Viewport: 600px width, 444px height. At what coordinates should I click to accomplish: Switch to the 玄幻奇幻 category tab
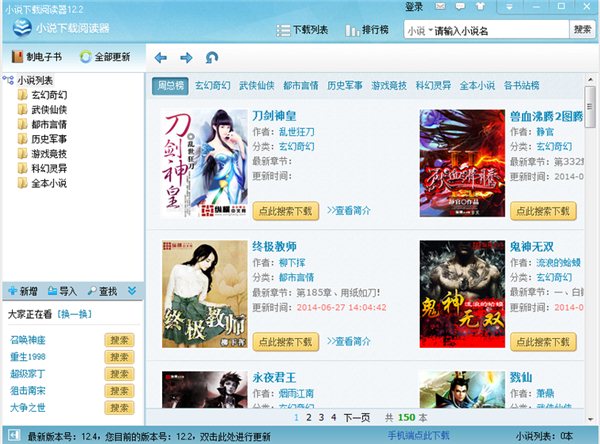tap(213, 86)
